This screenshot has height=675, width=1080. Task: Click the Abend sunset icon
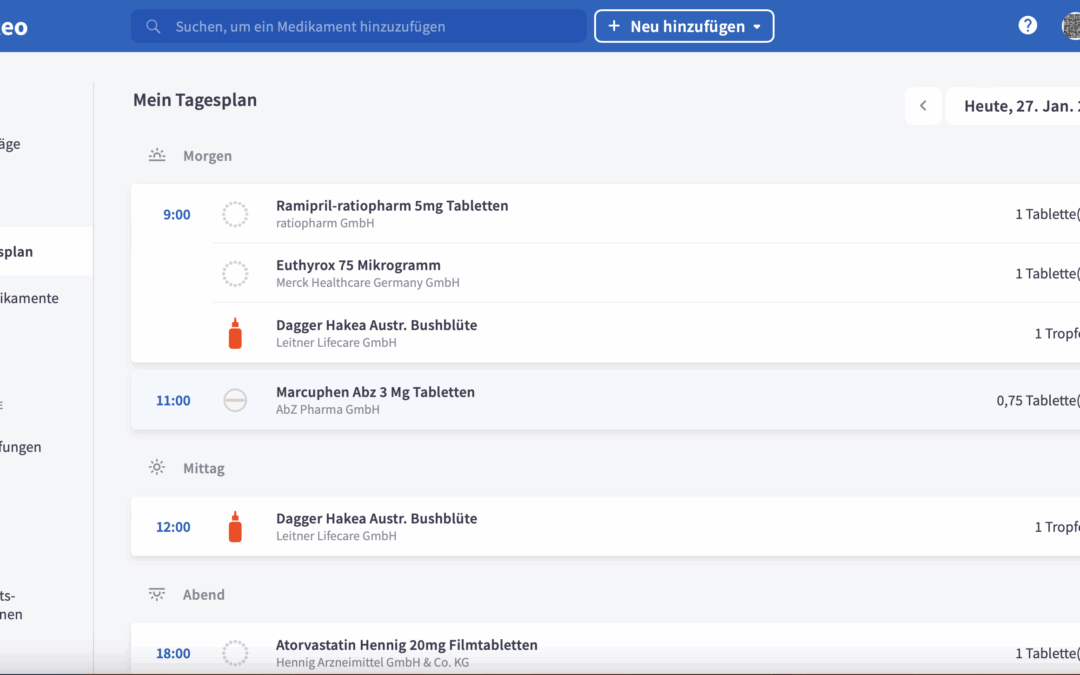[157, 594]
